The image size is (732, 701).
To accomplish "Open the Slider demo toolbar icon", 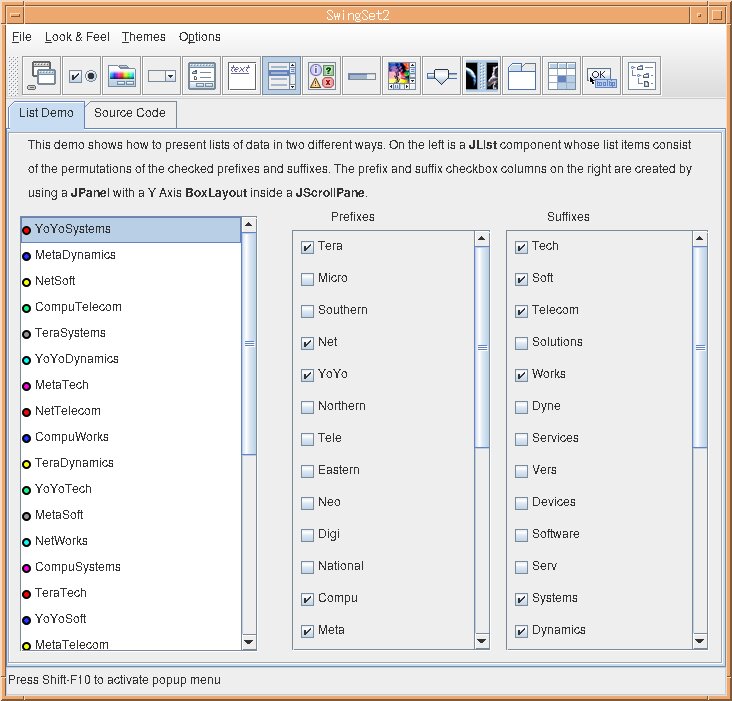I will (x=442, y=75).
